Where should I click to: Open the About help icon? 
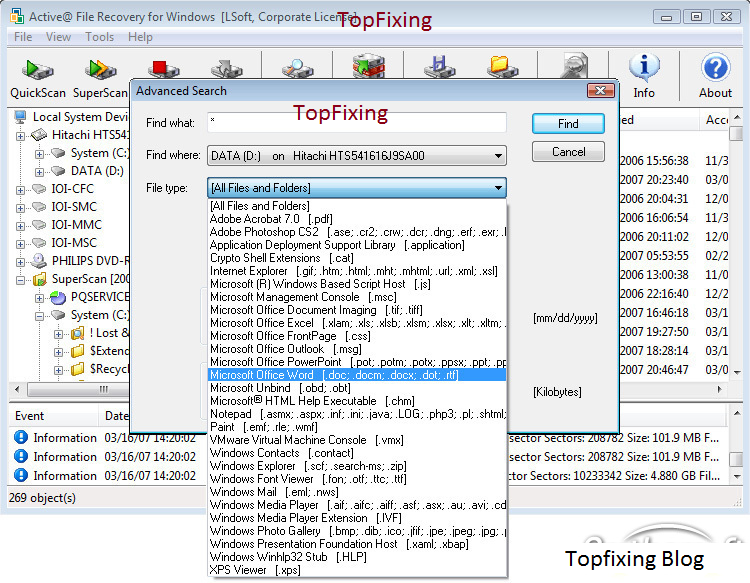coord(715,76)
